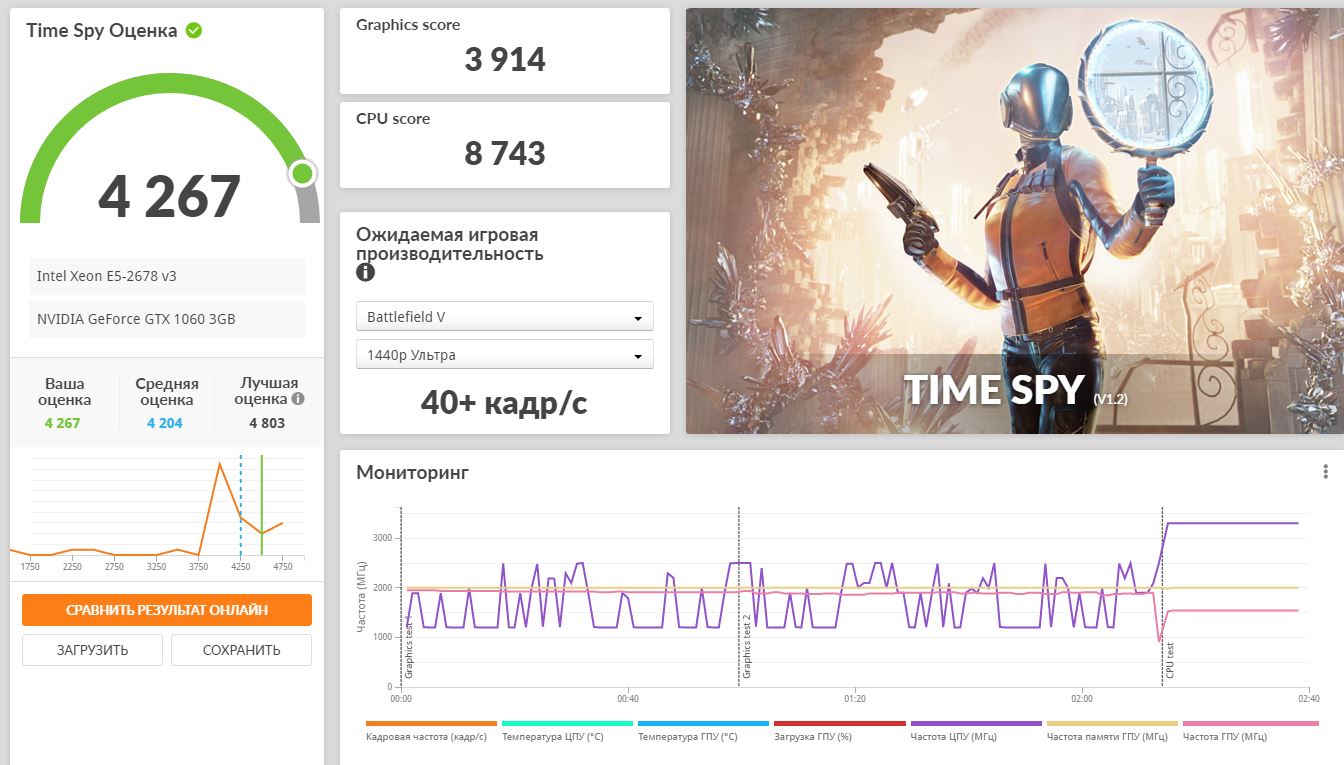Click Сравнить результат онлайн button
This screenshot has width=1344, height=765.
[x=167, y=609]
